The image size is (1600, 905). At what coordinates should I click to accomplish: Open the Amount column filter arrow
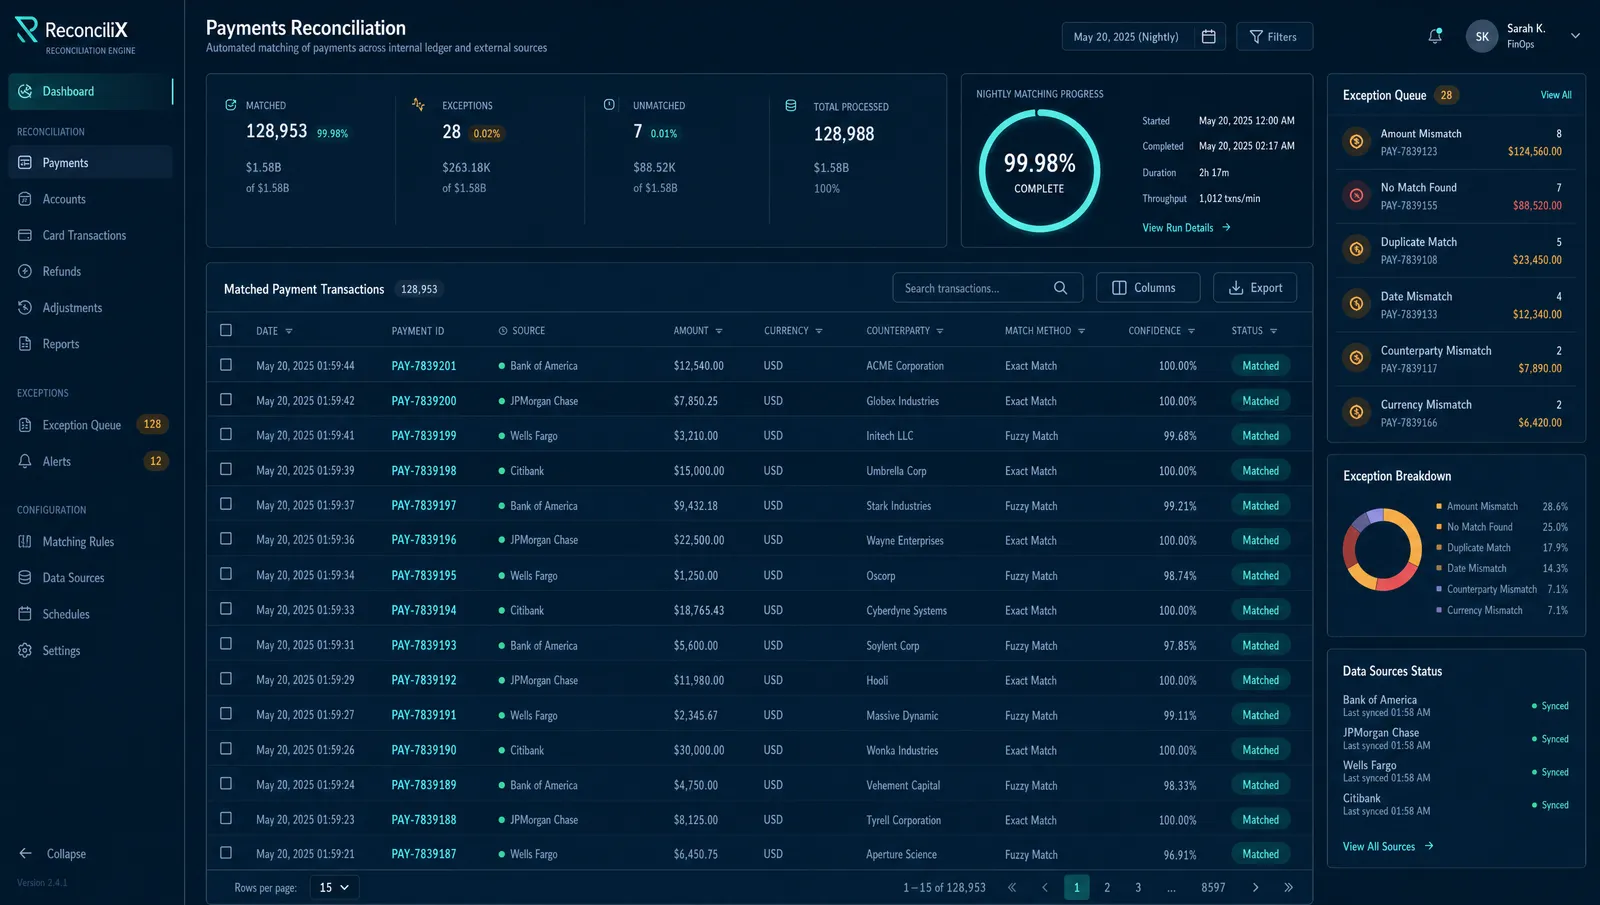click(719, 331)
